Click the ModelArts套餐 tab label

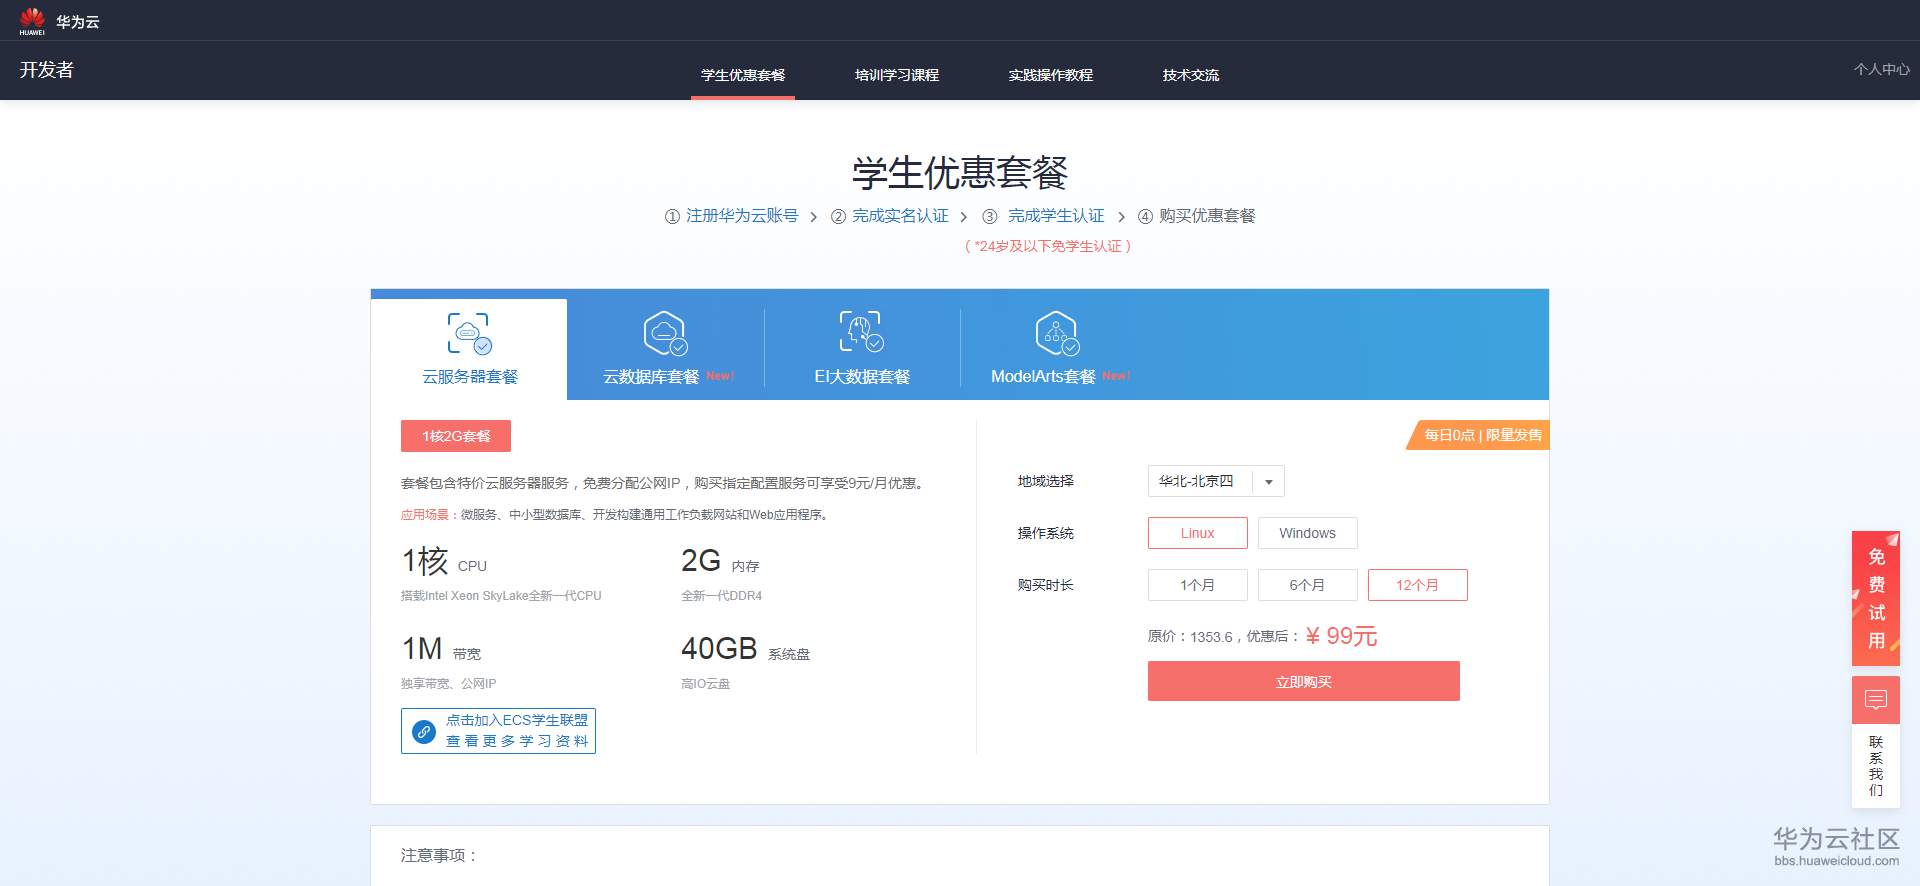point(1043,377)
